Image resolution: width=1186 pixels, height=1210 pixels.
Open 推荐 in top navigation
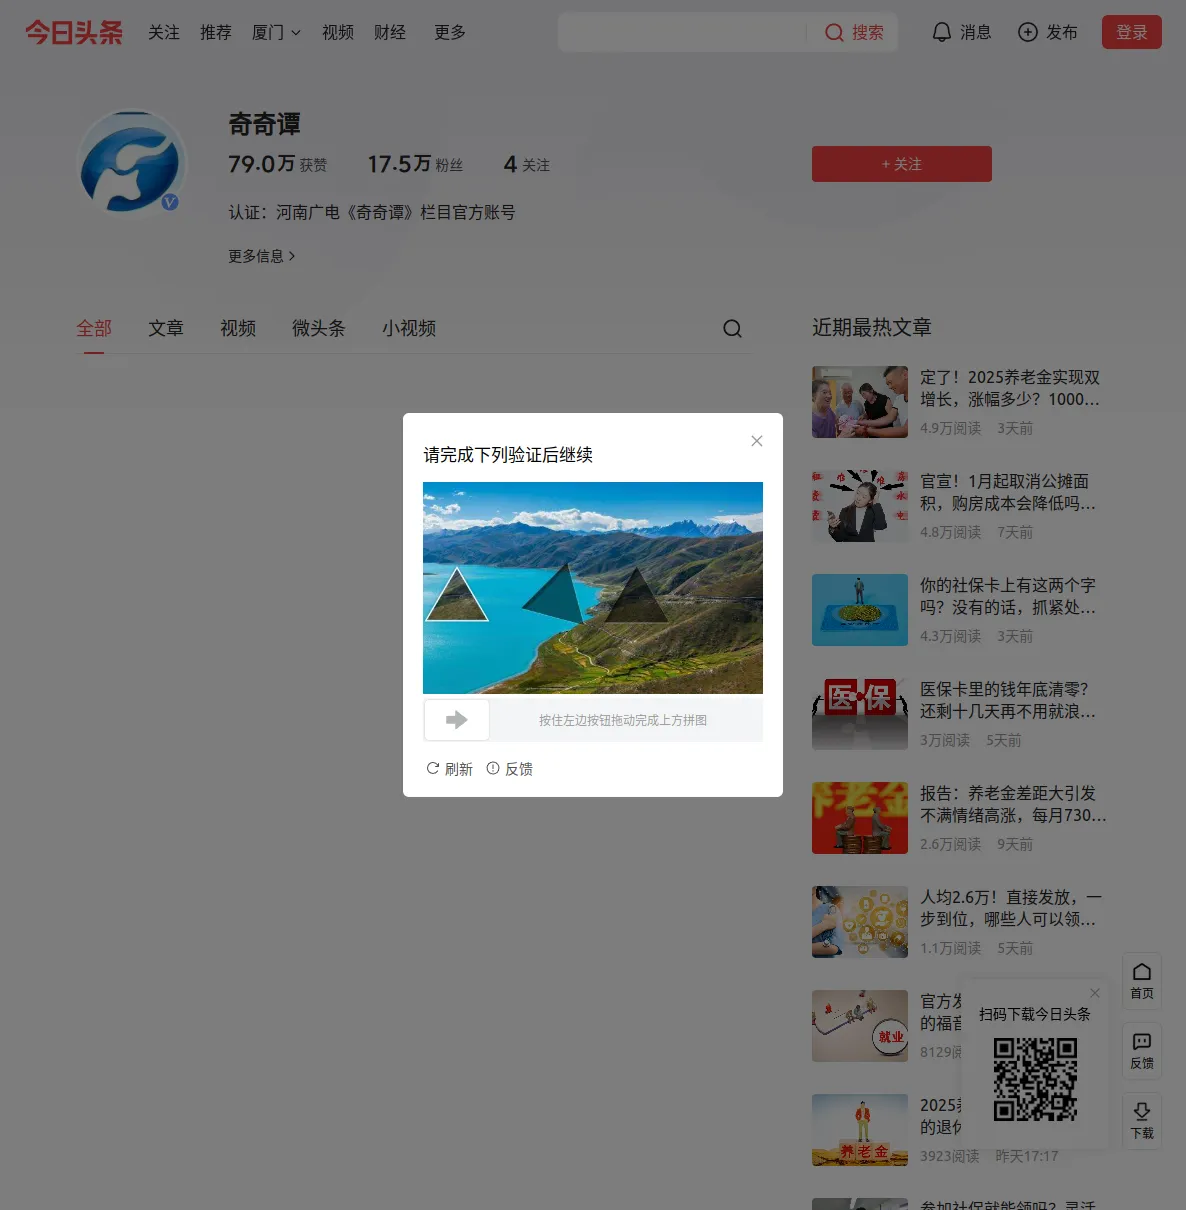tap(216, 32)
